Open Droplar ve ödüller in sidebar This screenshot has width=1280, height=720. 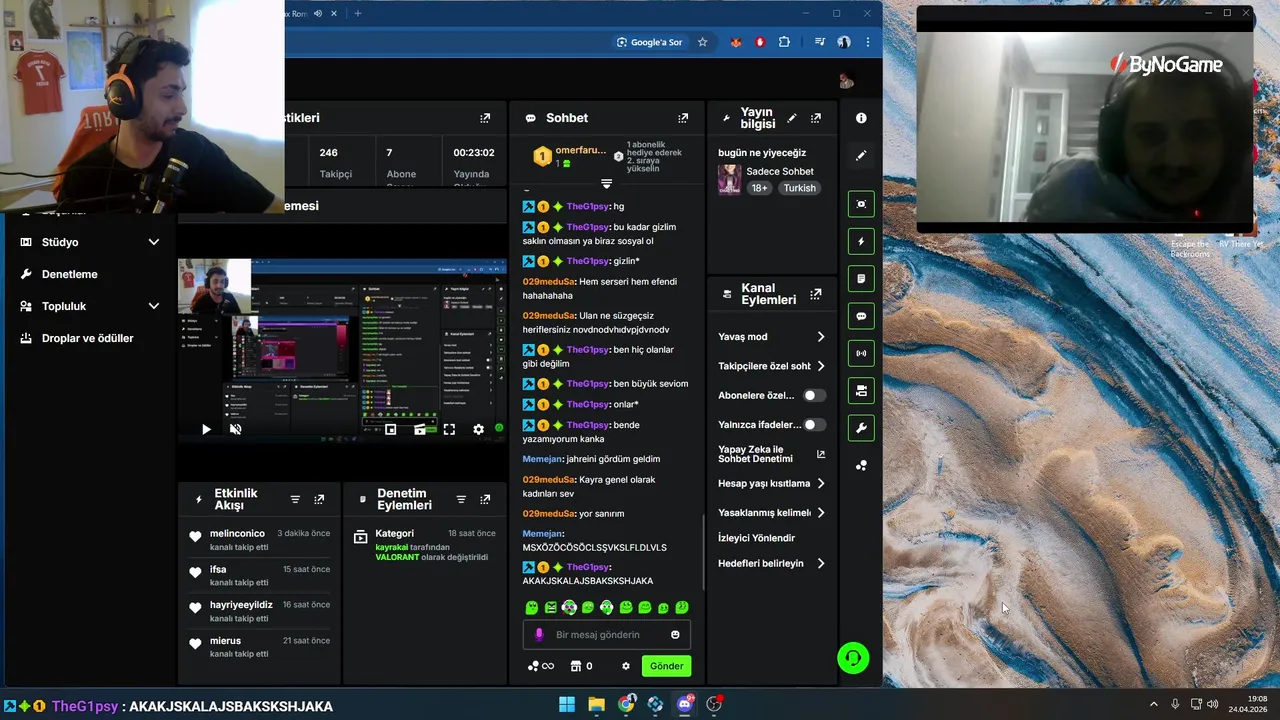tap(89, 338)
